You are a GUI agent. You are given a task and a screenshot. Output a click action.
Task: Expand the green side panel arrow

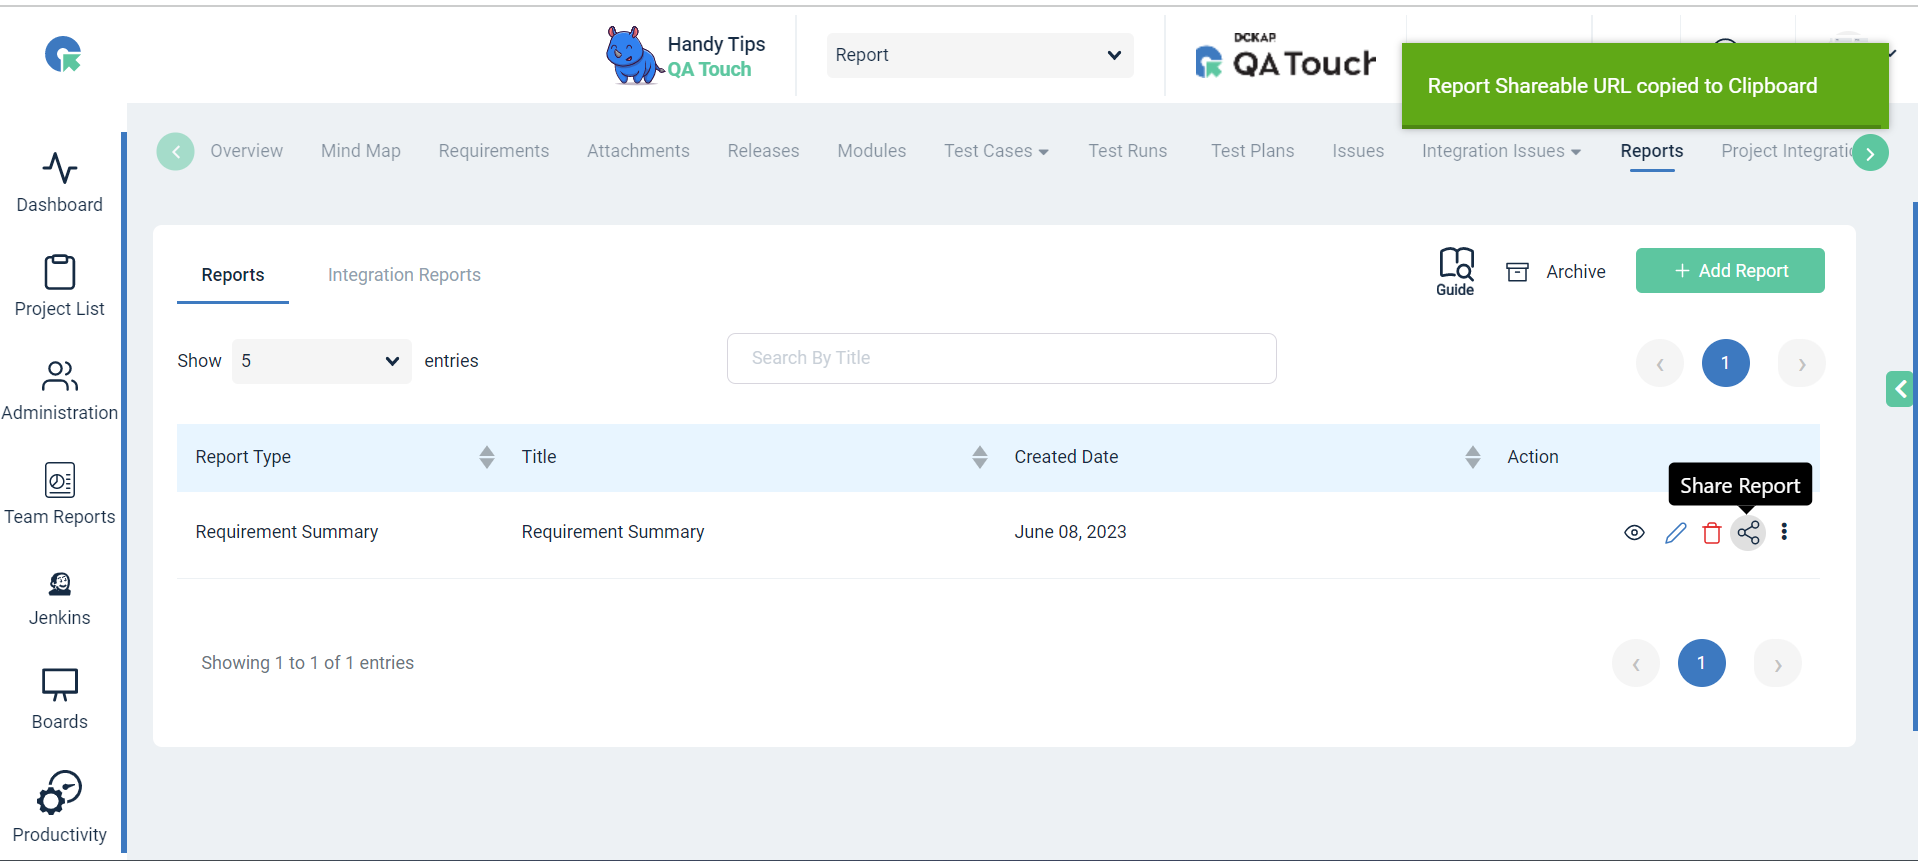coord(1900,389)
